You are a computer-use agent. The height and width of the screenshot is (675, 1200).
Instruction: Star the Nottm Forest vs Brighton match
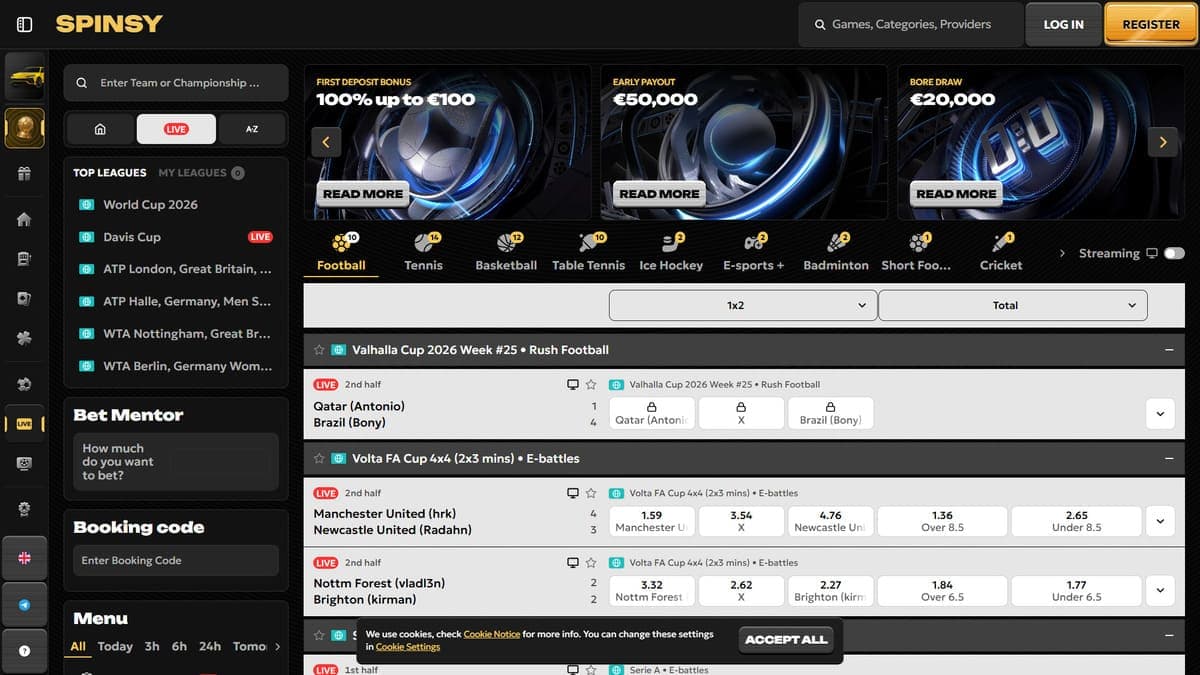591,562
